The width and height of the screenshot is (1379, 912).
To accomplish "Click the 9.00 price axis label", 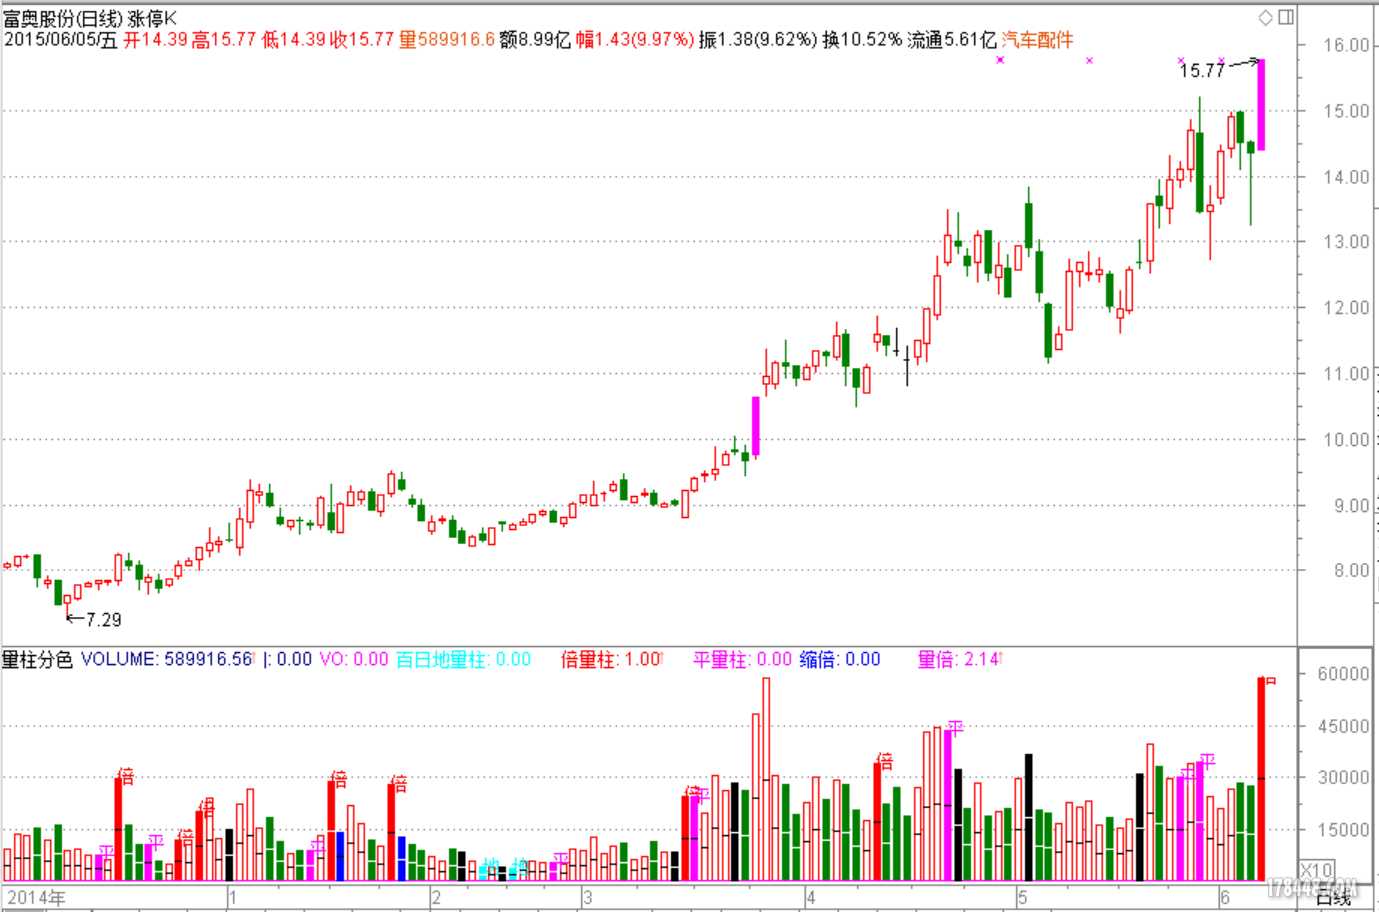I will [x=1351, y=506].
